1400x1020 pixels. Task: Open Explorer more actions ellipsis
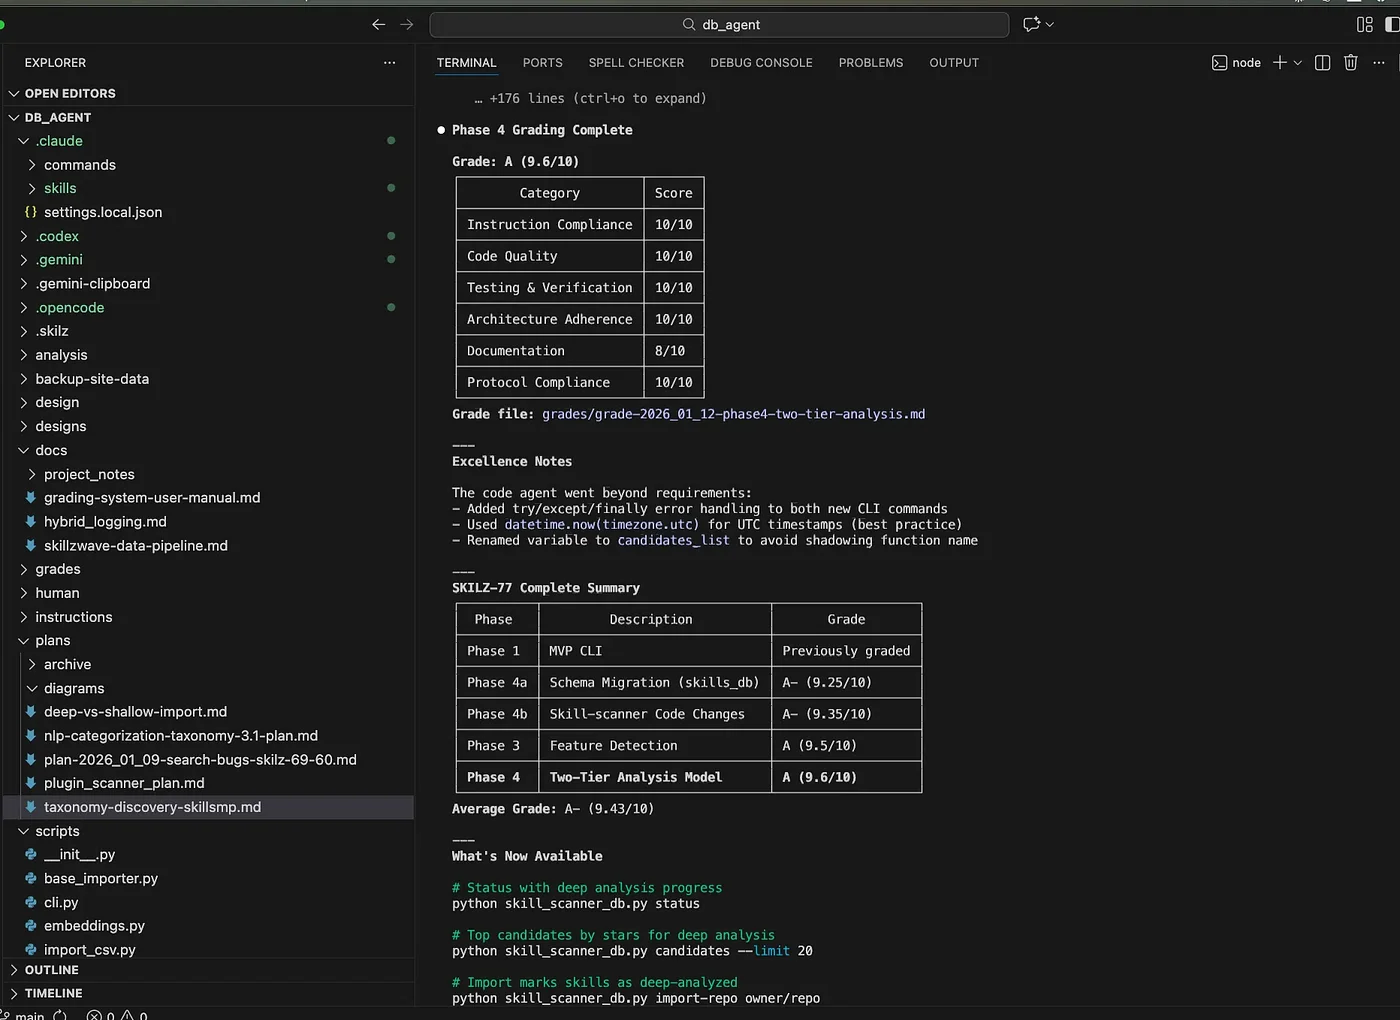[389, 63]
